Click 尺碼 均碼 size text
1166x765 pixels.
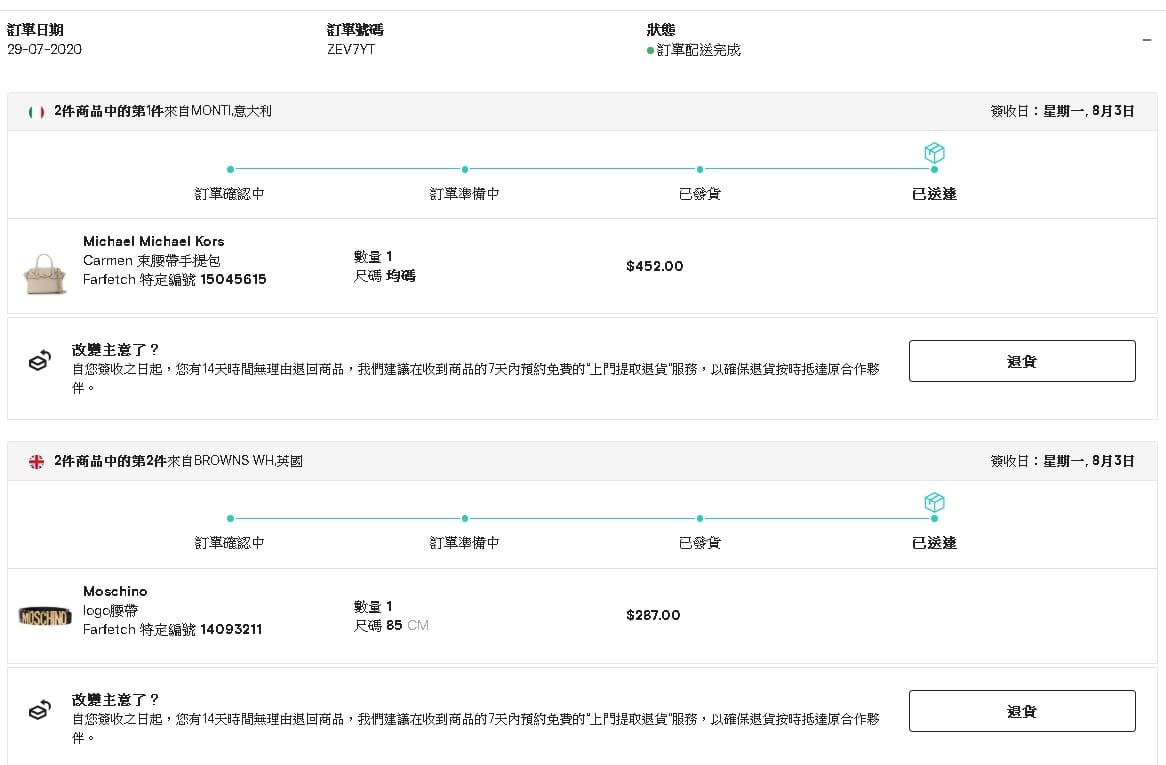click(x=384, y=276)
